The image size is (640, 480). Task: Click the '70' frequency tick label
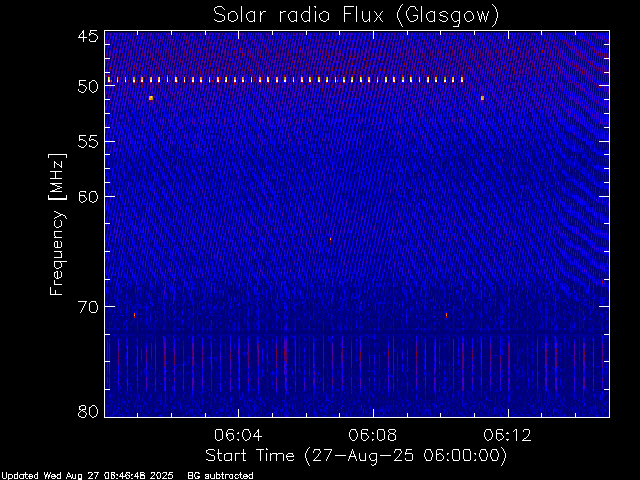tap(88, 307)
